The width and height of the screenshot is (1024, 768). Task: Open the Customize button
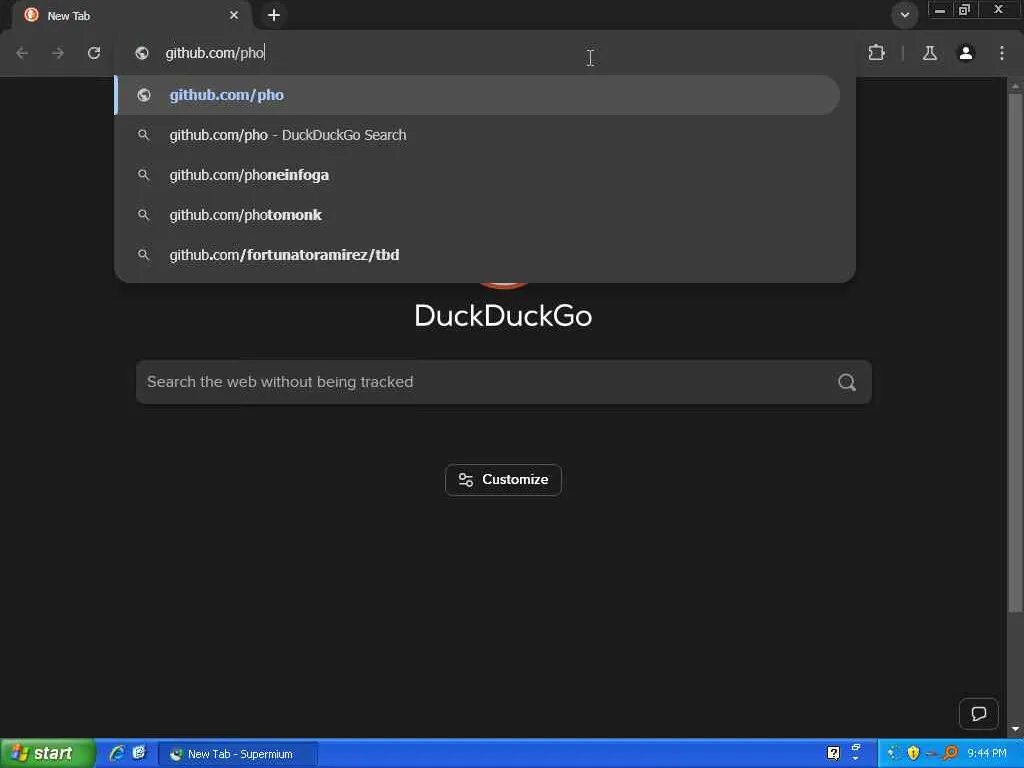(x=503, y=480)
